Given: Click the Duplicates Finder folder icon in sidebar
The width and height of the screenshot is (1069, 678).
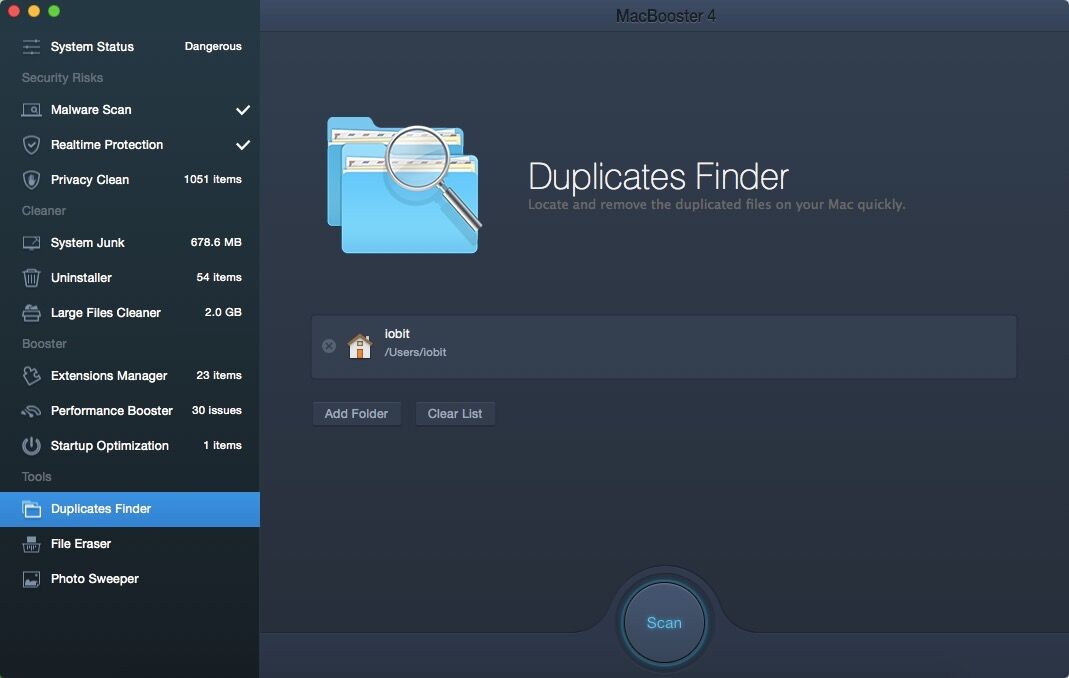Looking at the screenshot, I should tap(31, 509).
